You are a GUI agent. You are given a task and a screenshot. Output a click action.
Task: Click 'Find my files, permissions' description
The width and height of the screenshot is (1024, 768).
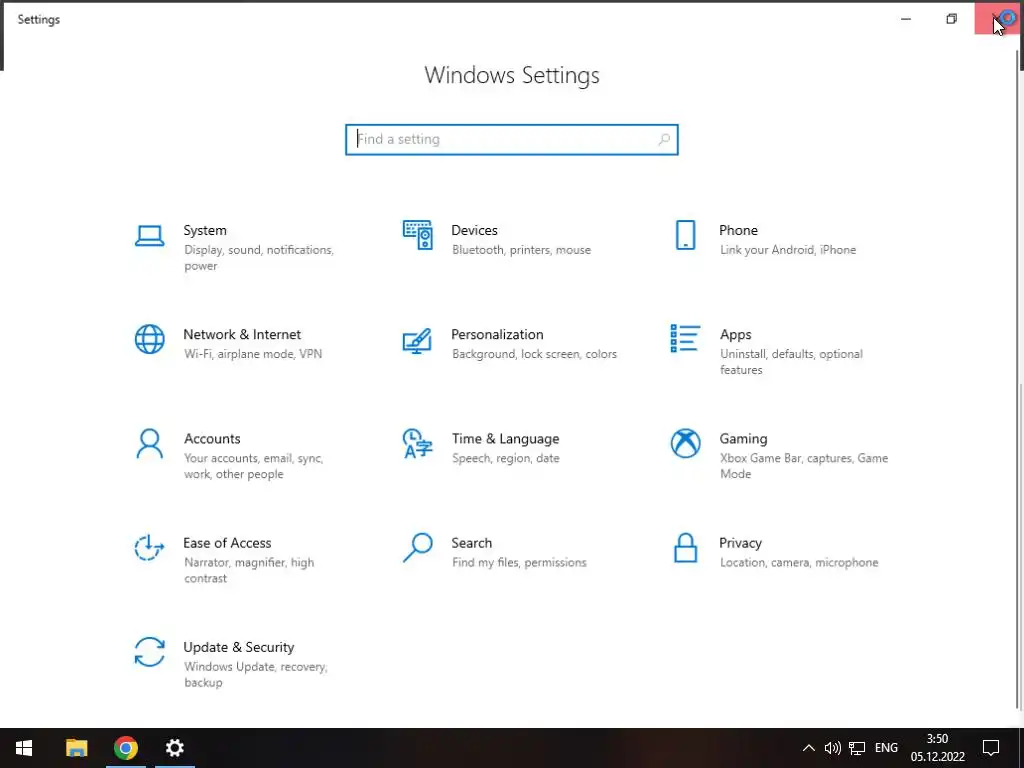[x=519, y=562]
